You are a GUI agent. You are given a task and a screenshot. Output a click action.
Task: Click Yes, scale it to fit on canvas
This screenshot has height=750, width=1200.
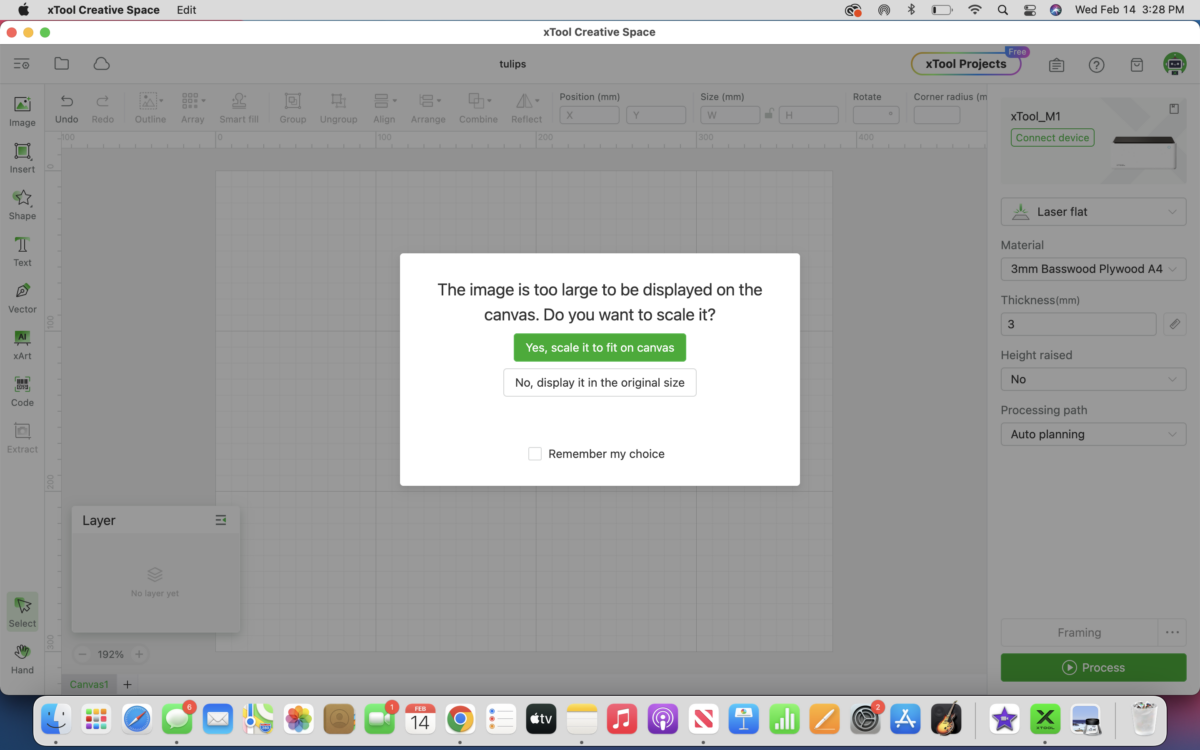600,347
